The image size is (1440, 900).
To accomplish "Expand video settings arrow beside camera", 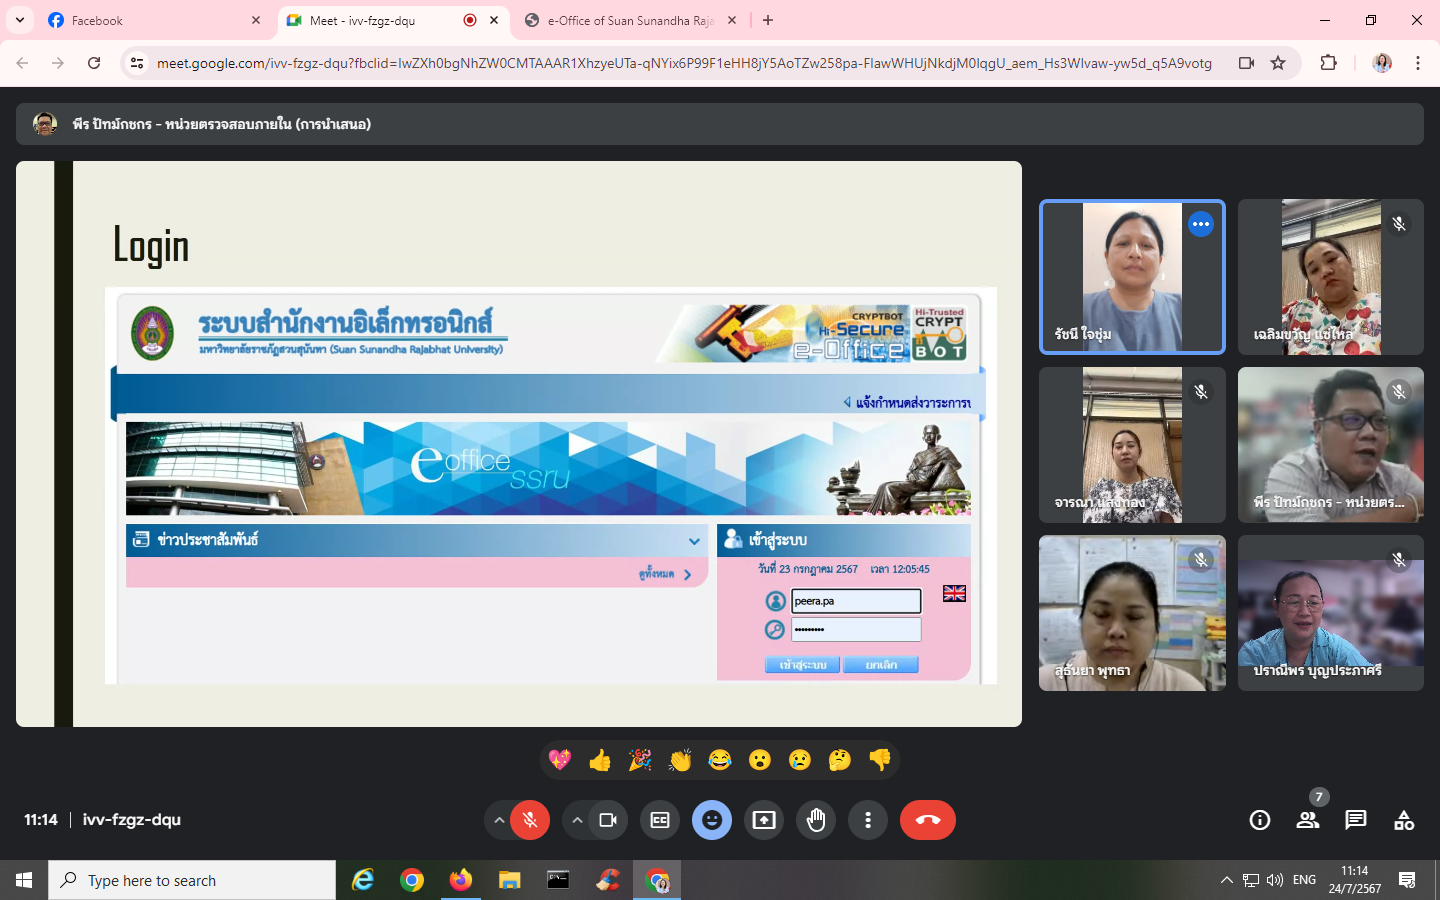I will tap(577, 820).
